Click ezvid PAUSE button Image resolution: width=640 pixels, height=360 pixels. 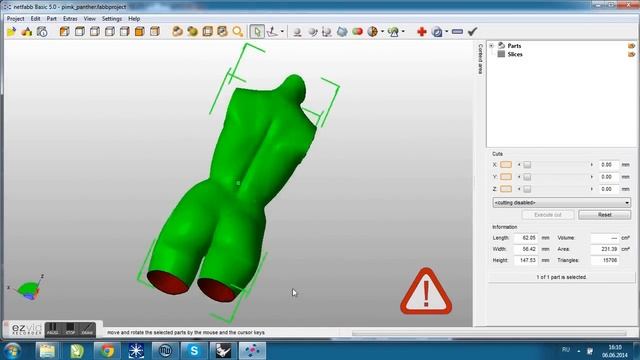pyautogui.click(x=52, y=329)
